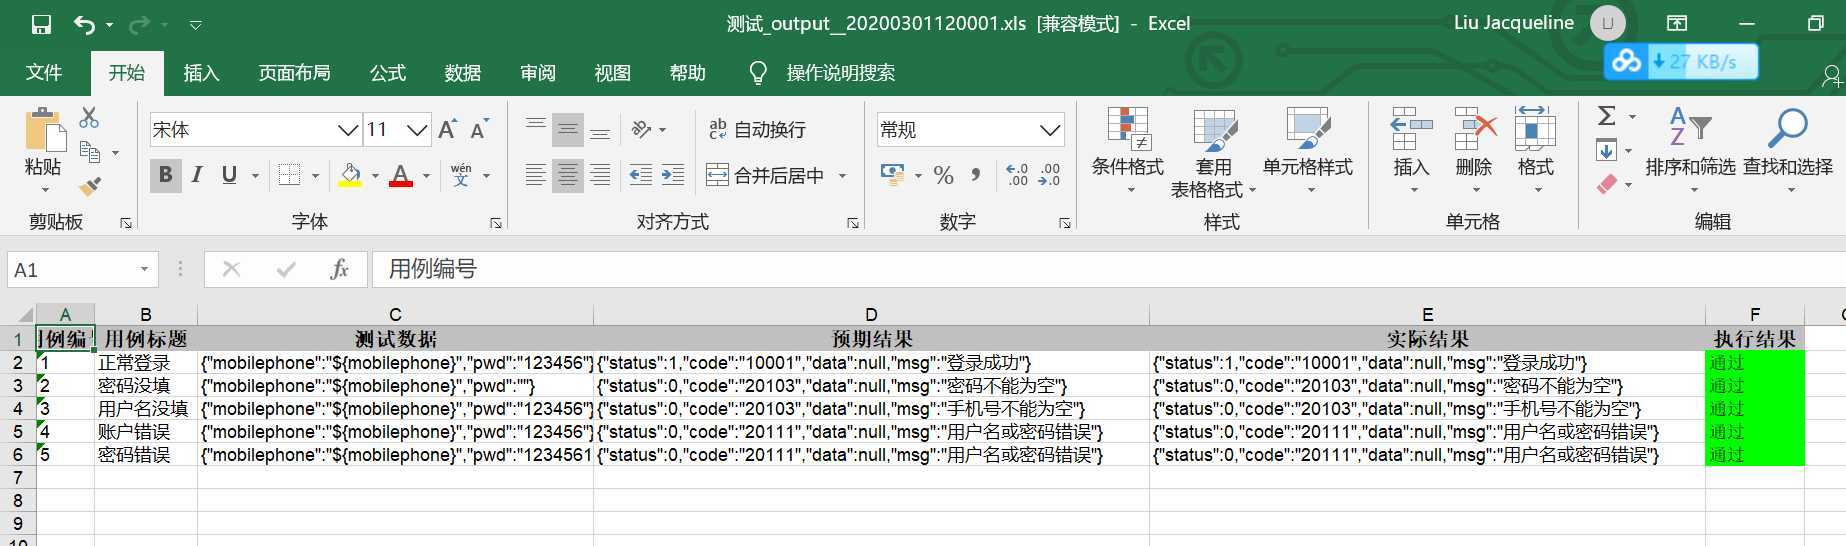Click the decrease decimal icon
Image resolution: width=1846 pixels, height=546 pixels.
click(1050, 175)
